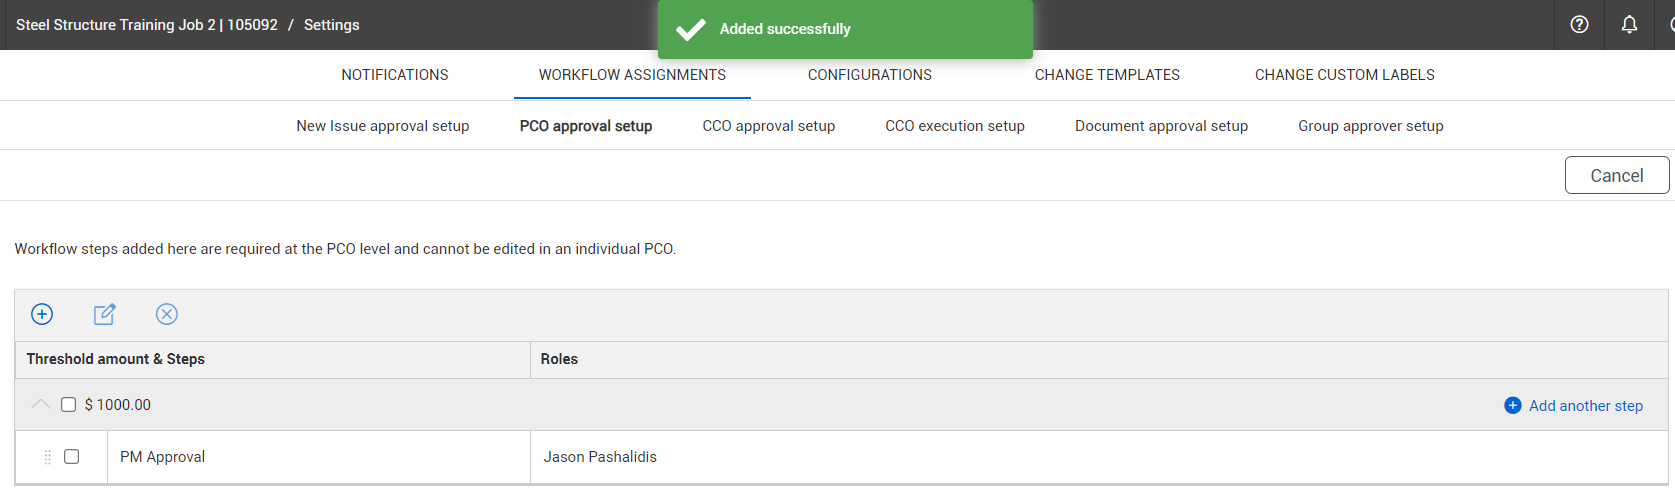Open help question mark icon

pos(1579,25)
